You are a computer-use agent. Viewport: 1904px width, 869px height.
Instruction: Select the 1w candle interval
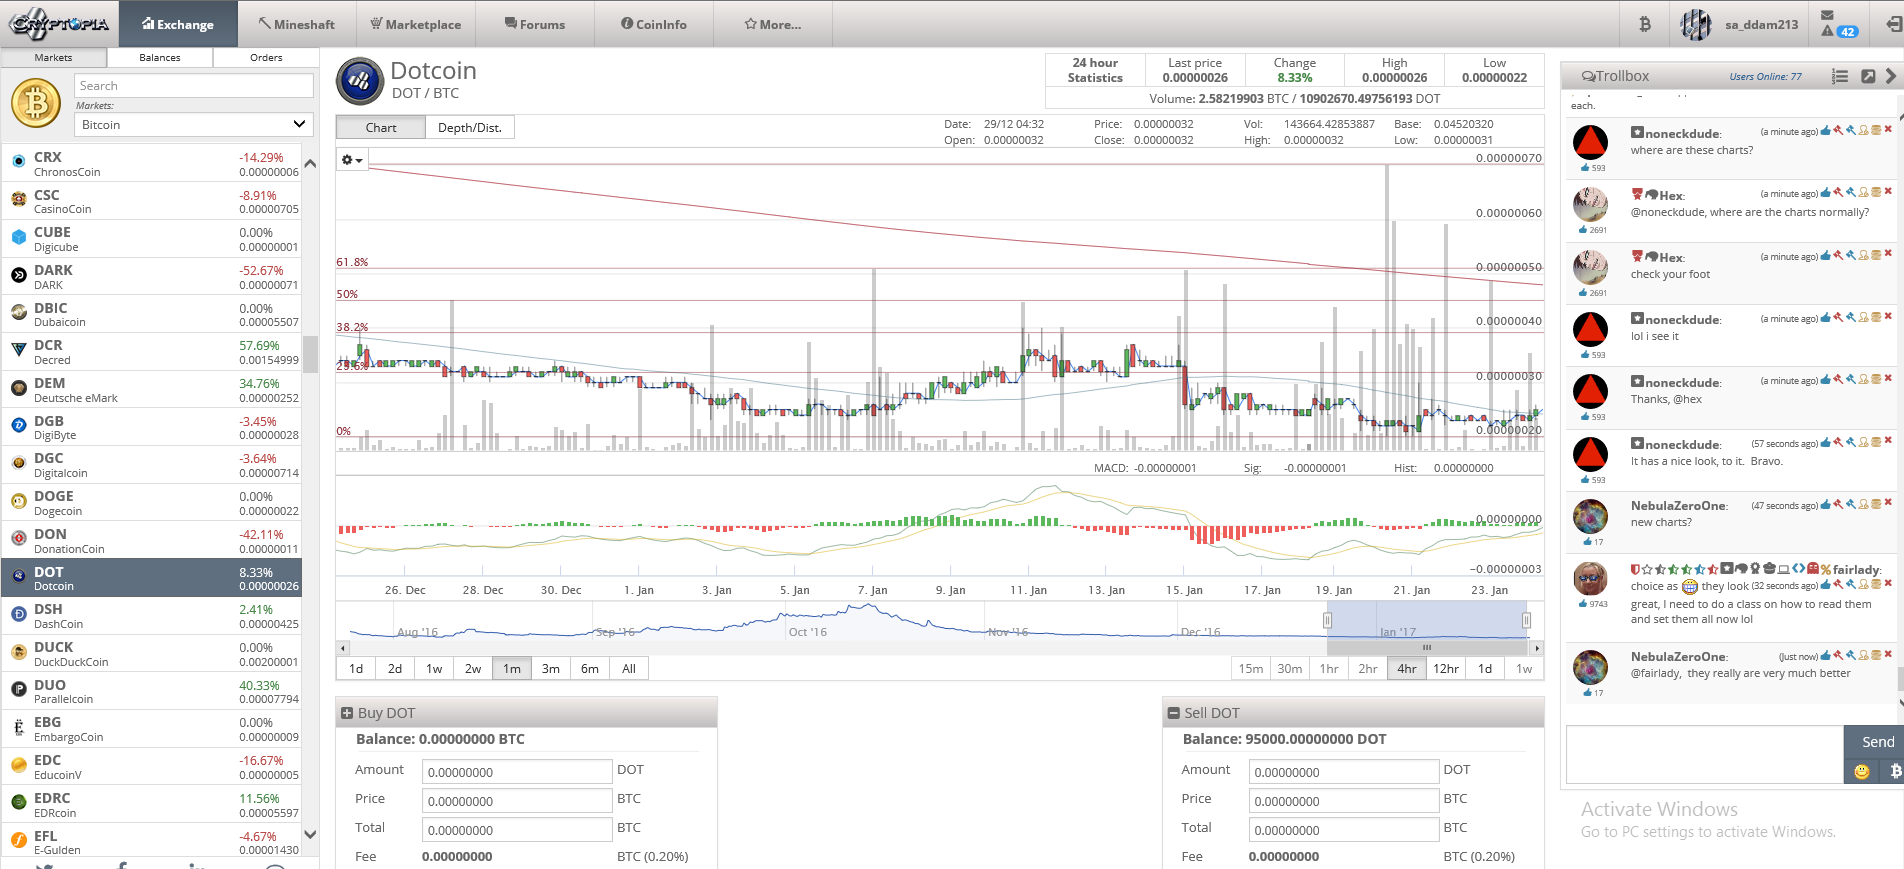pyautogui.click(x=1524, y=669)
